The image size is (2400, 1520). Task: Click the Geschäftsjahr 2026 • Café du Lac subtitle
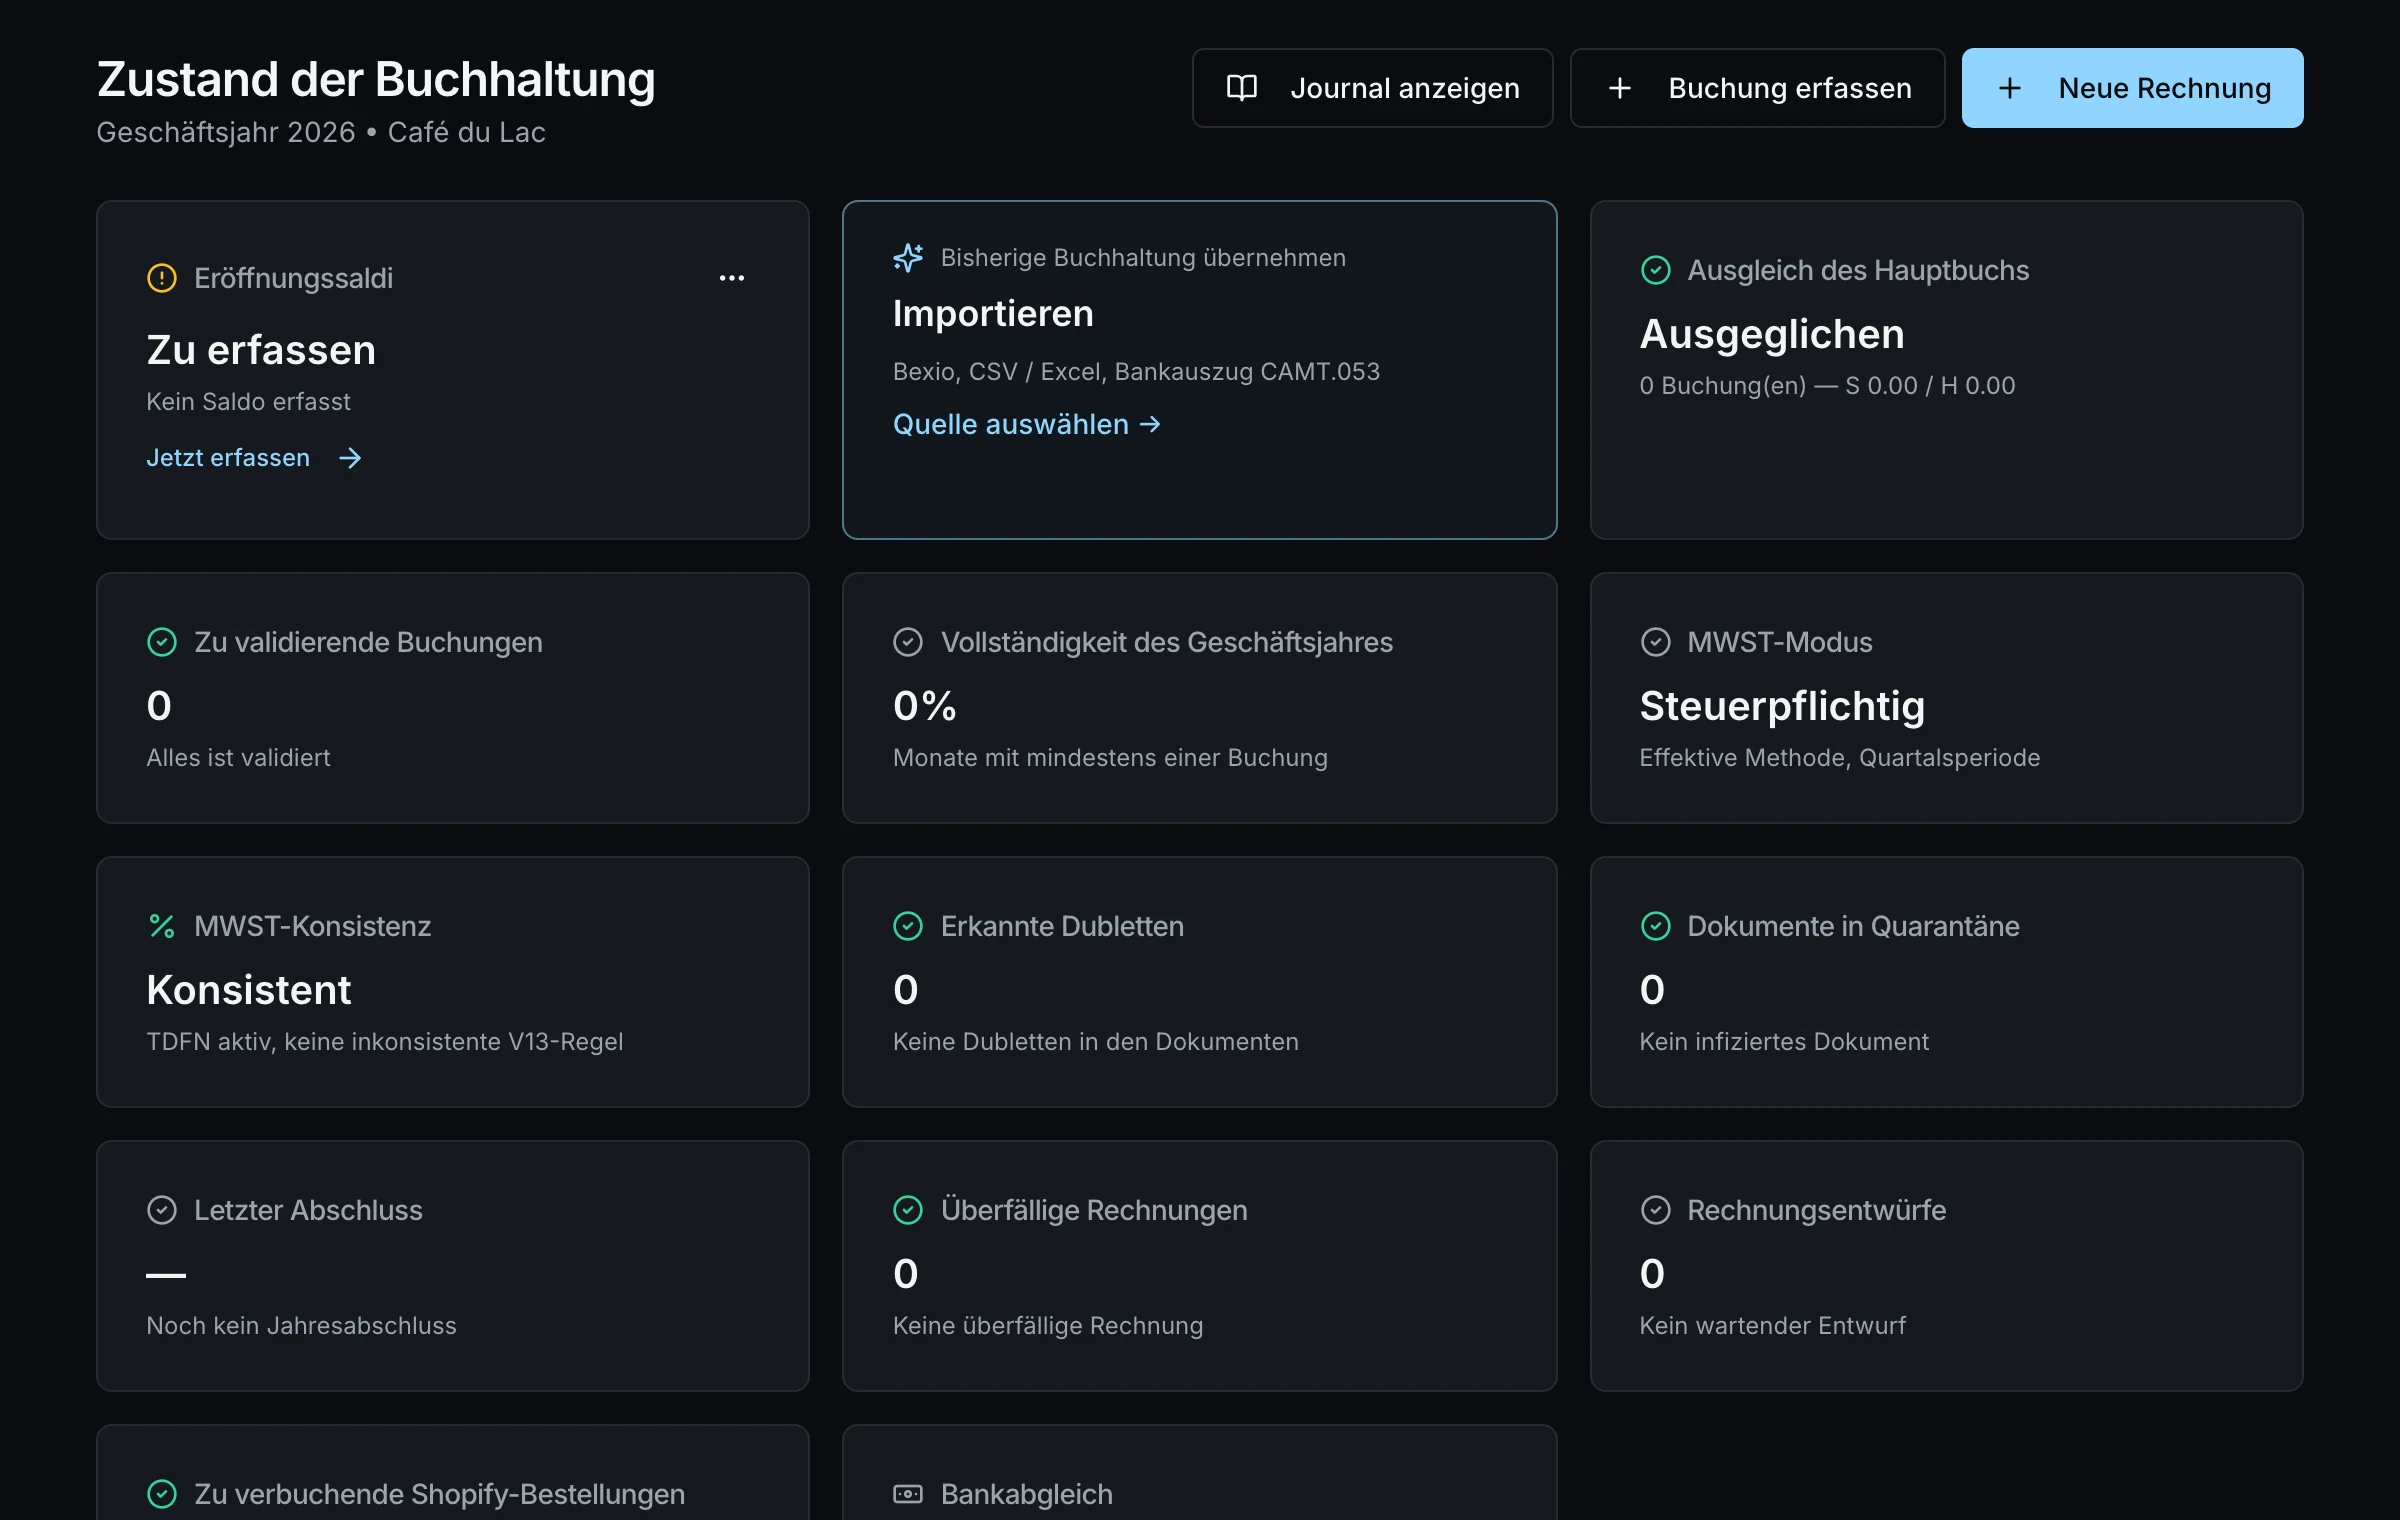321,132
